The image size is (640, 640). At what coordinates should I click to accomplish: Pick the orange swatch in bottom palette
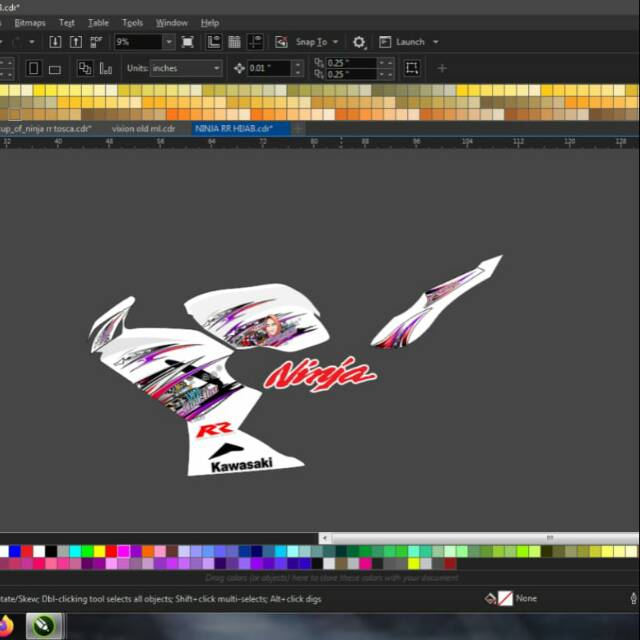click(148, 551)
